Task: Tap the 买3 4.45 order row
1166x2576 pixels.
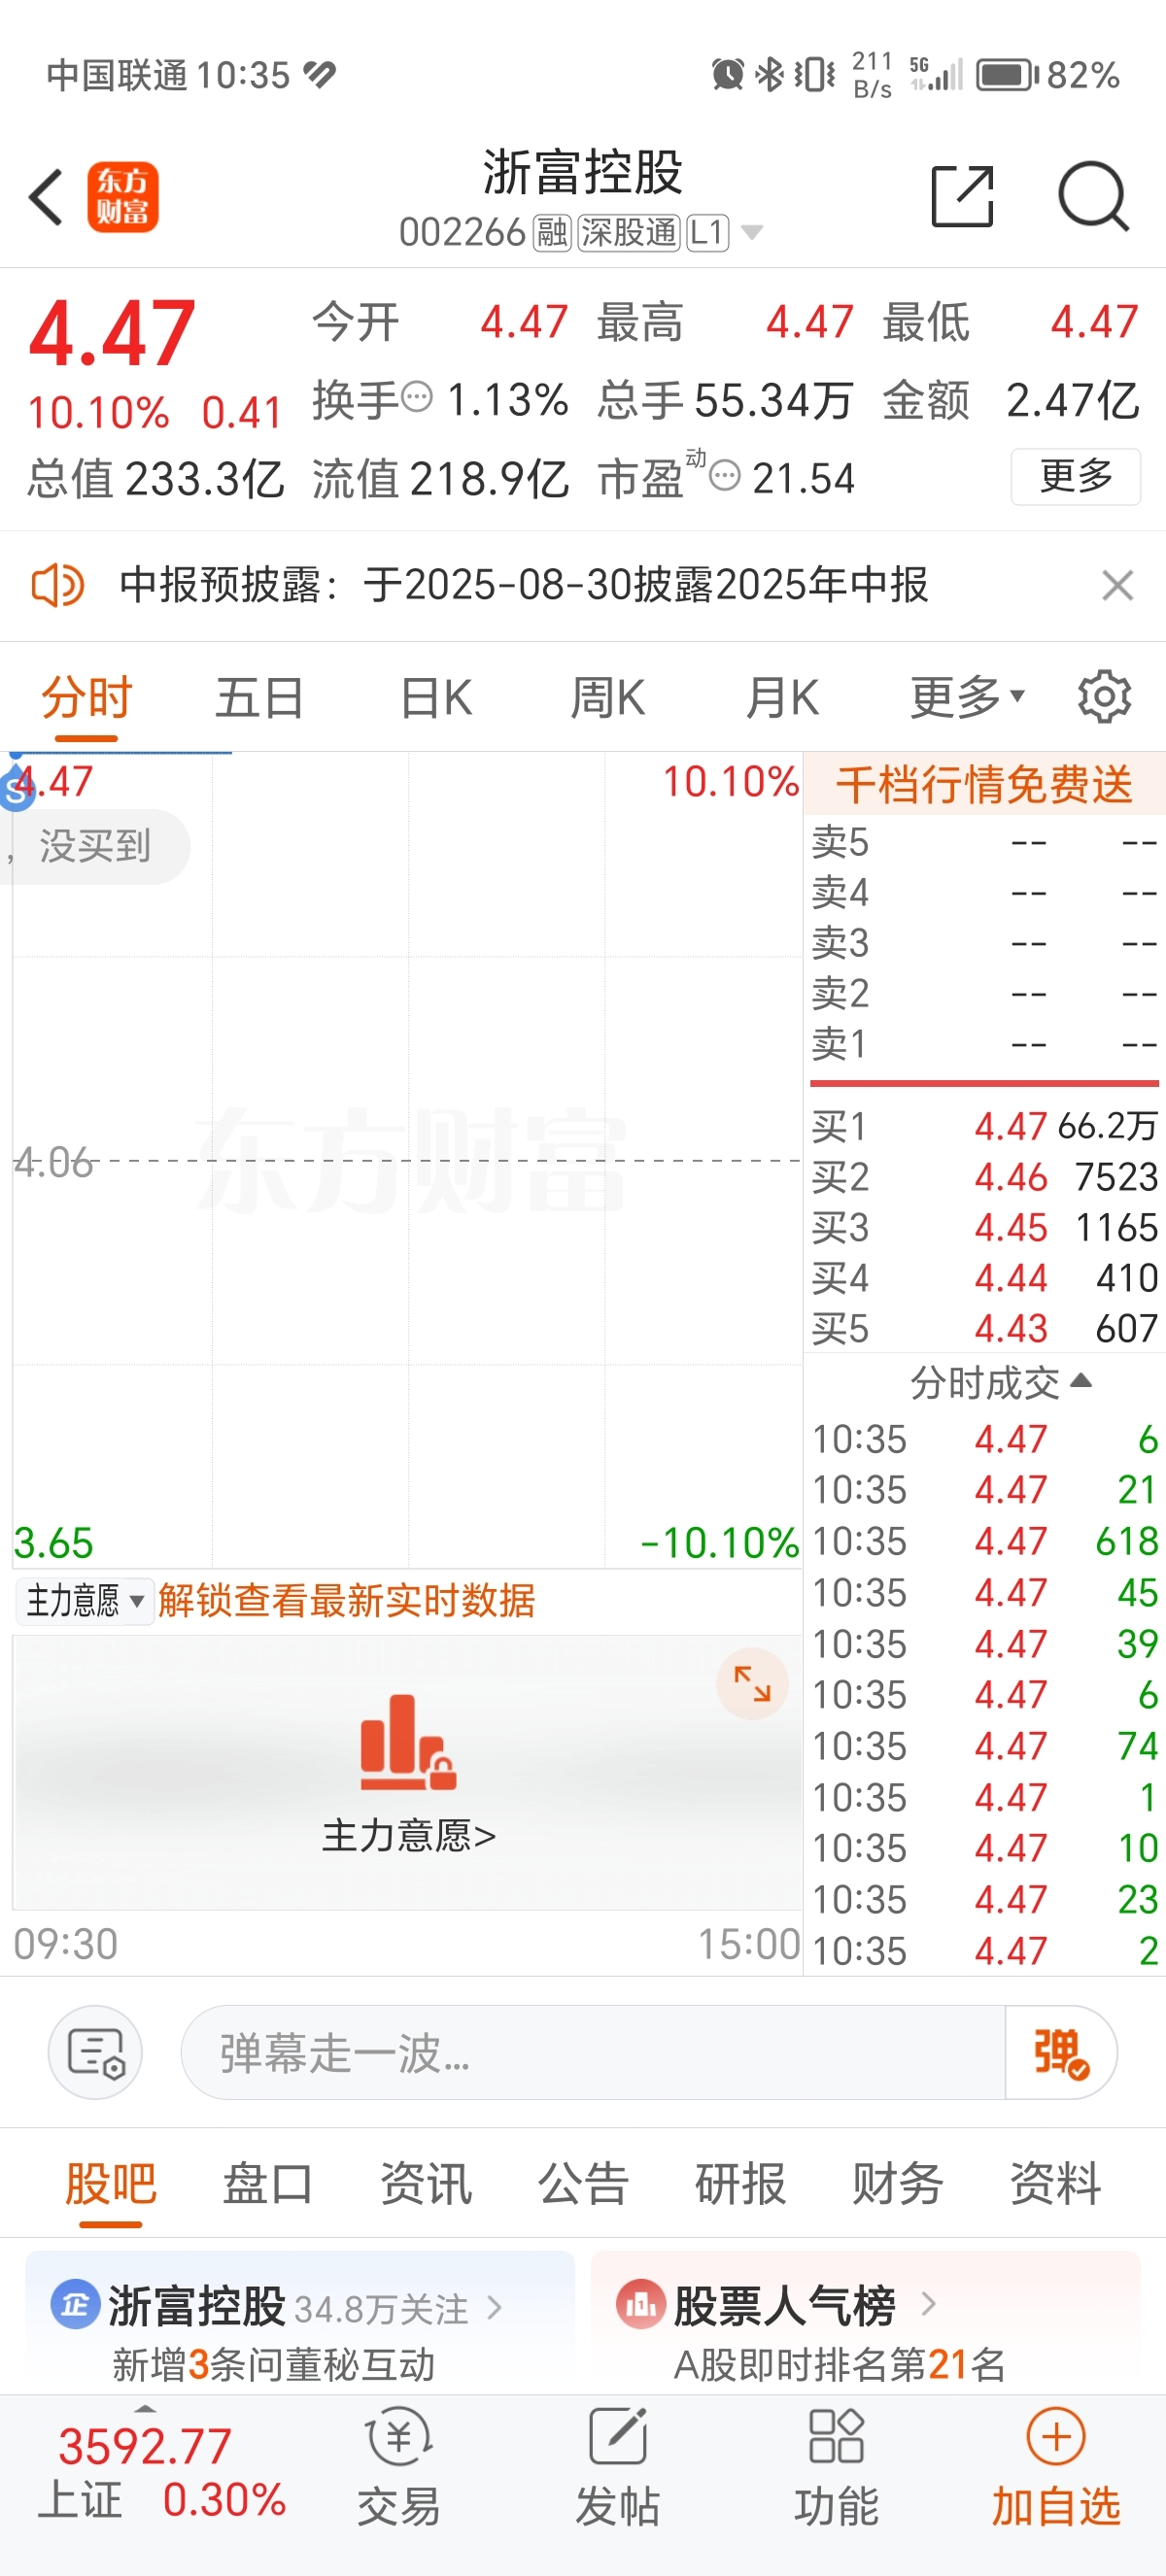Action: [984, 1228]
